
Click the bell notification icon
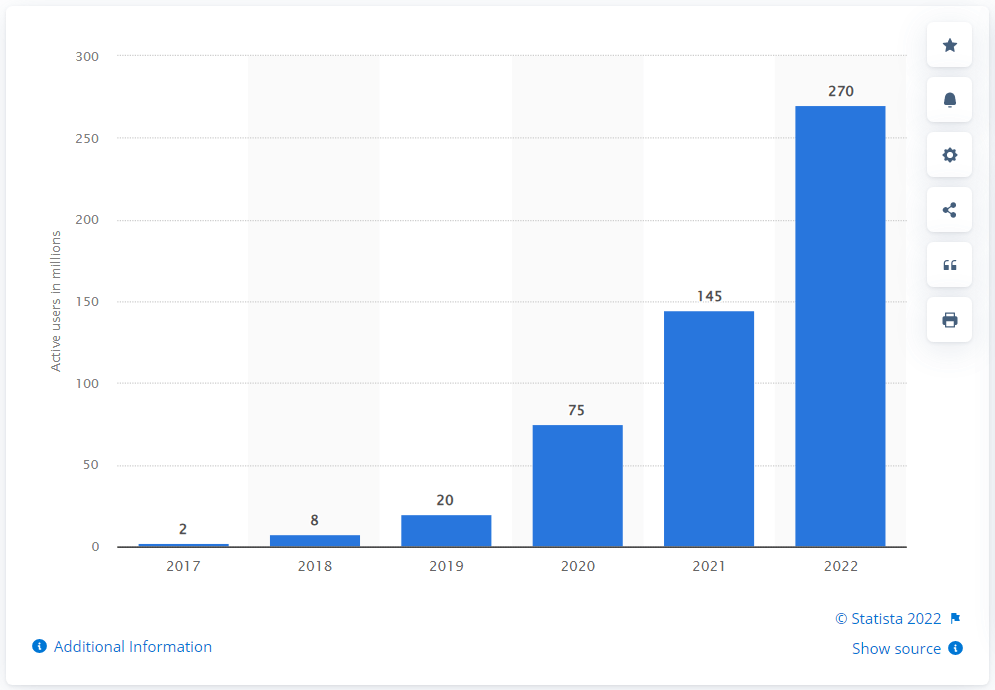click(x=949, y=100)
